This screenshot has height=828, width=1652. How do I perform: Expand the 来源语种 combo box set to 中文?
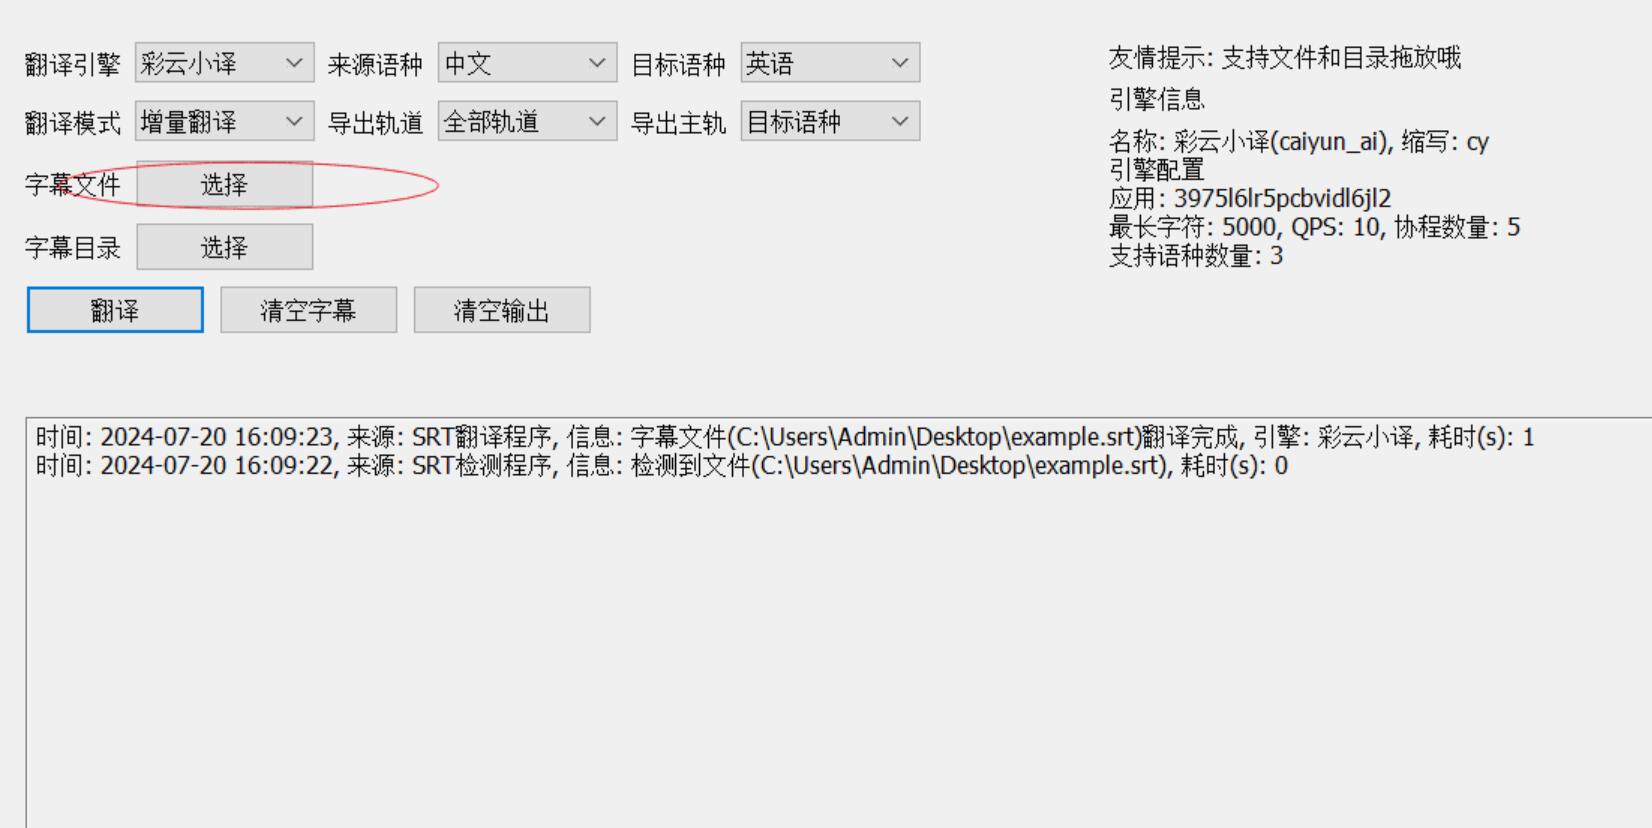pos(527,63)
